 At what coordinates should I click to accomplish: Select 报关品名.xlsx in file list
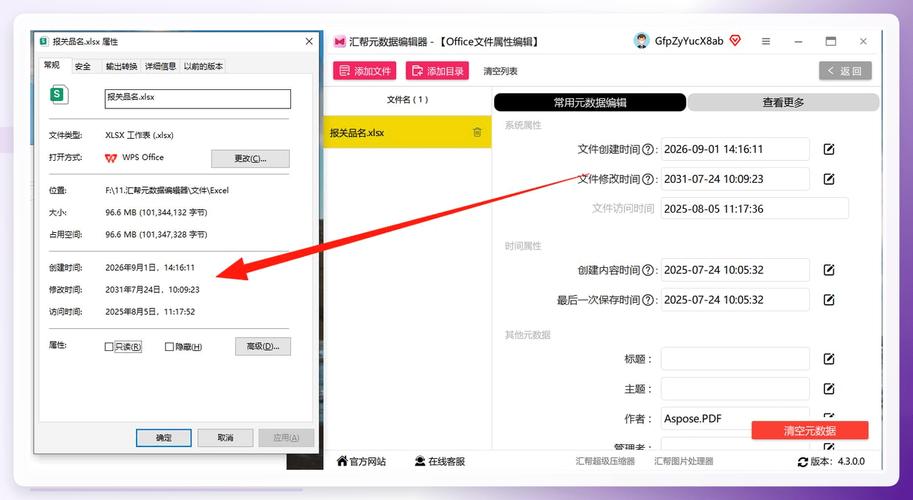(x=407, y=132)
